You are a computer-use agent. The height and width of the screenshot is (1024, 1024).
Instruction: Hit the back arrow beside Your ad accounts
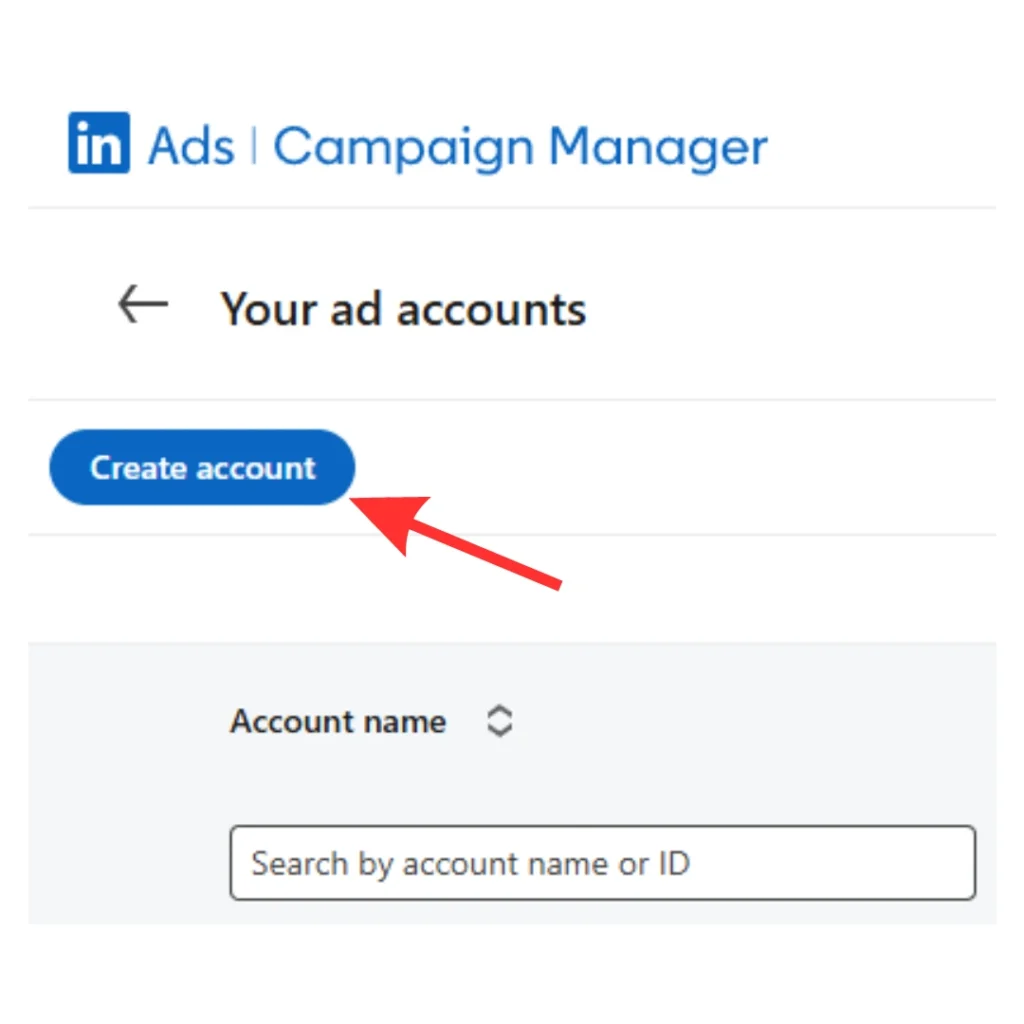(x=143, y=304)
